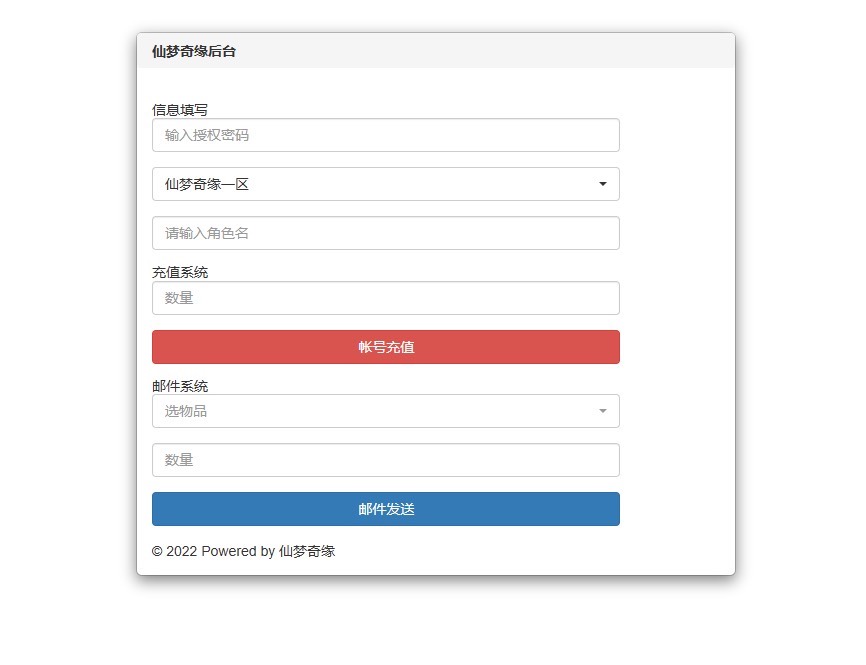866x665 pixels.
Task: Click the 仙梦奇缘后台 panel title
Action: (x=194, y=51)
